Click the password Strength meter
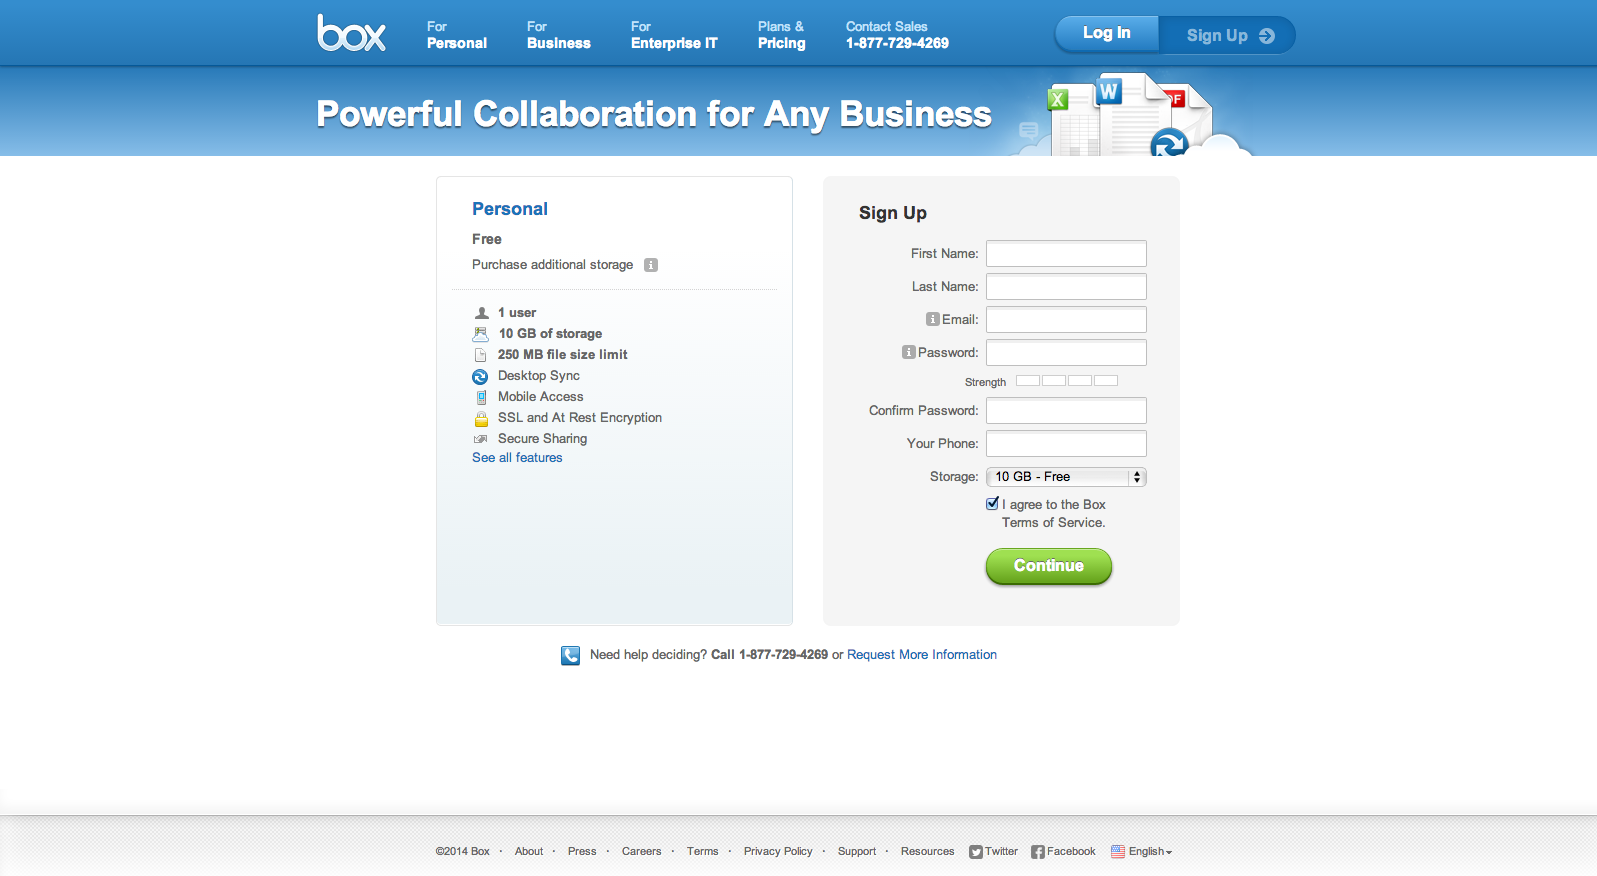The width and height of the screenshot is (1597, 876). tap(1067, 381)
